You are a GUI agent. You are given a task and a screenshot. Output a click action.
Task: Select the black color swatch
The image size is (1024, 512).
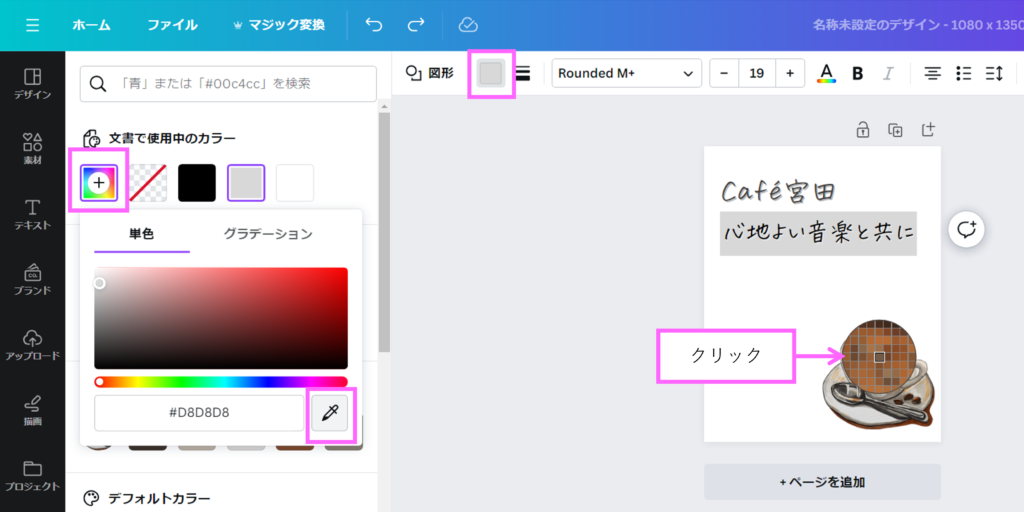pos(197,183)
